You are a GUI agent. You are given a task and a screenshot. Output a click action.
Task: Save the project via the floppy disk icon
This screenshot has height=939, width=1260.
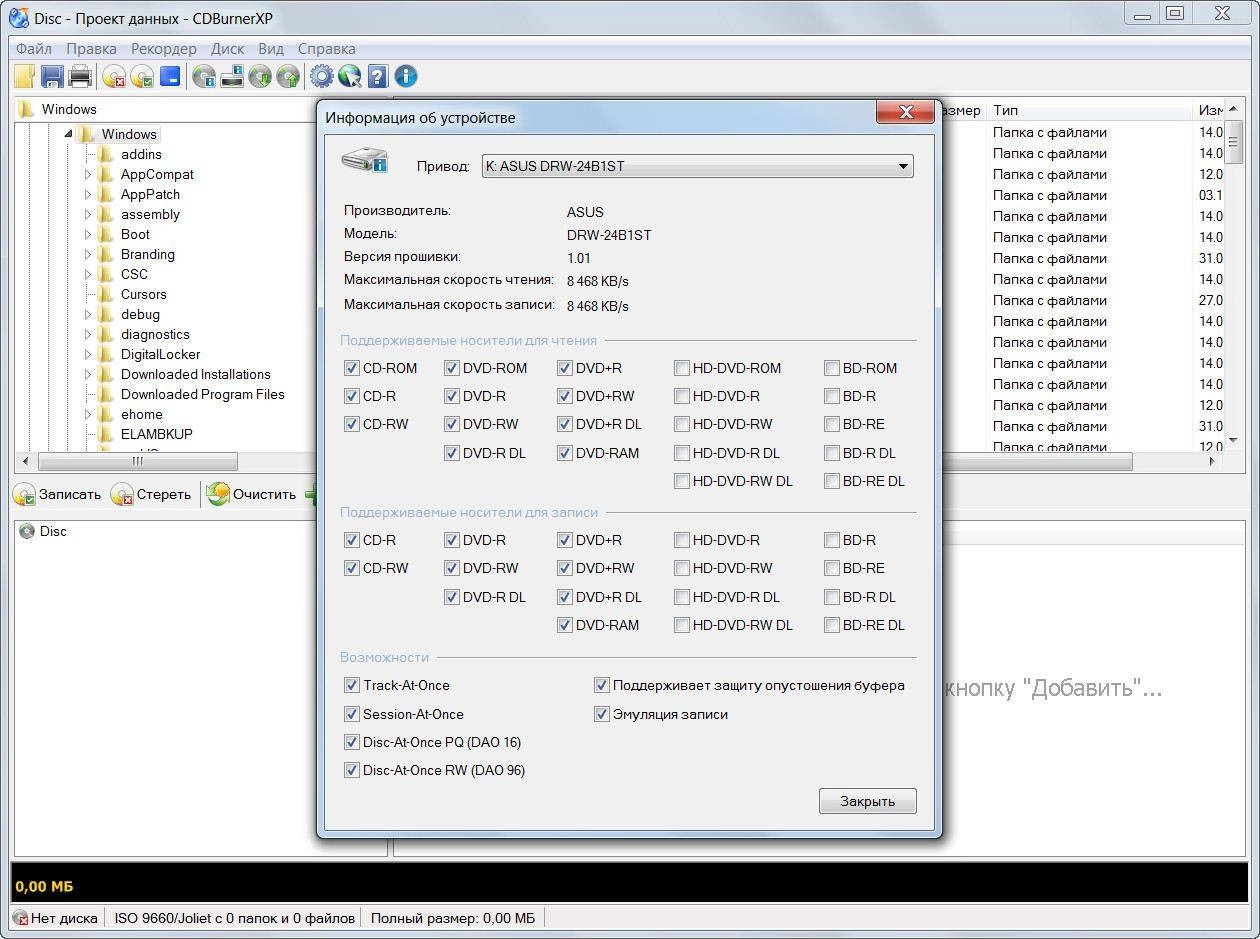pyautogui.click(x=52, y=76)
